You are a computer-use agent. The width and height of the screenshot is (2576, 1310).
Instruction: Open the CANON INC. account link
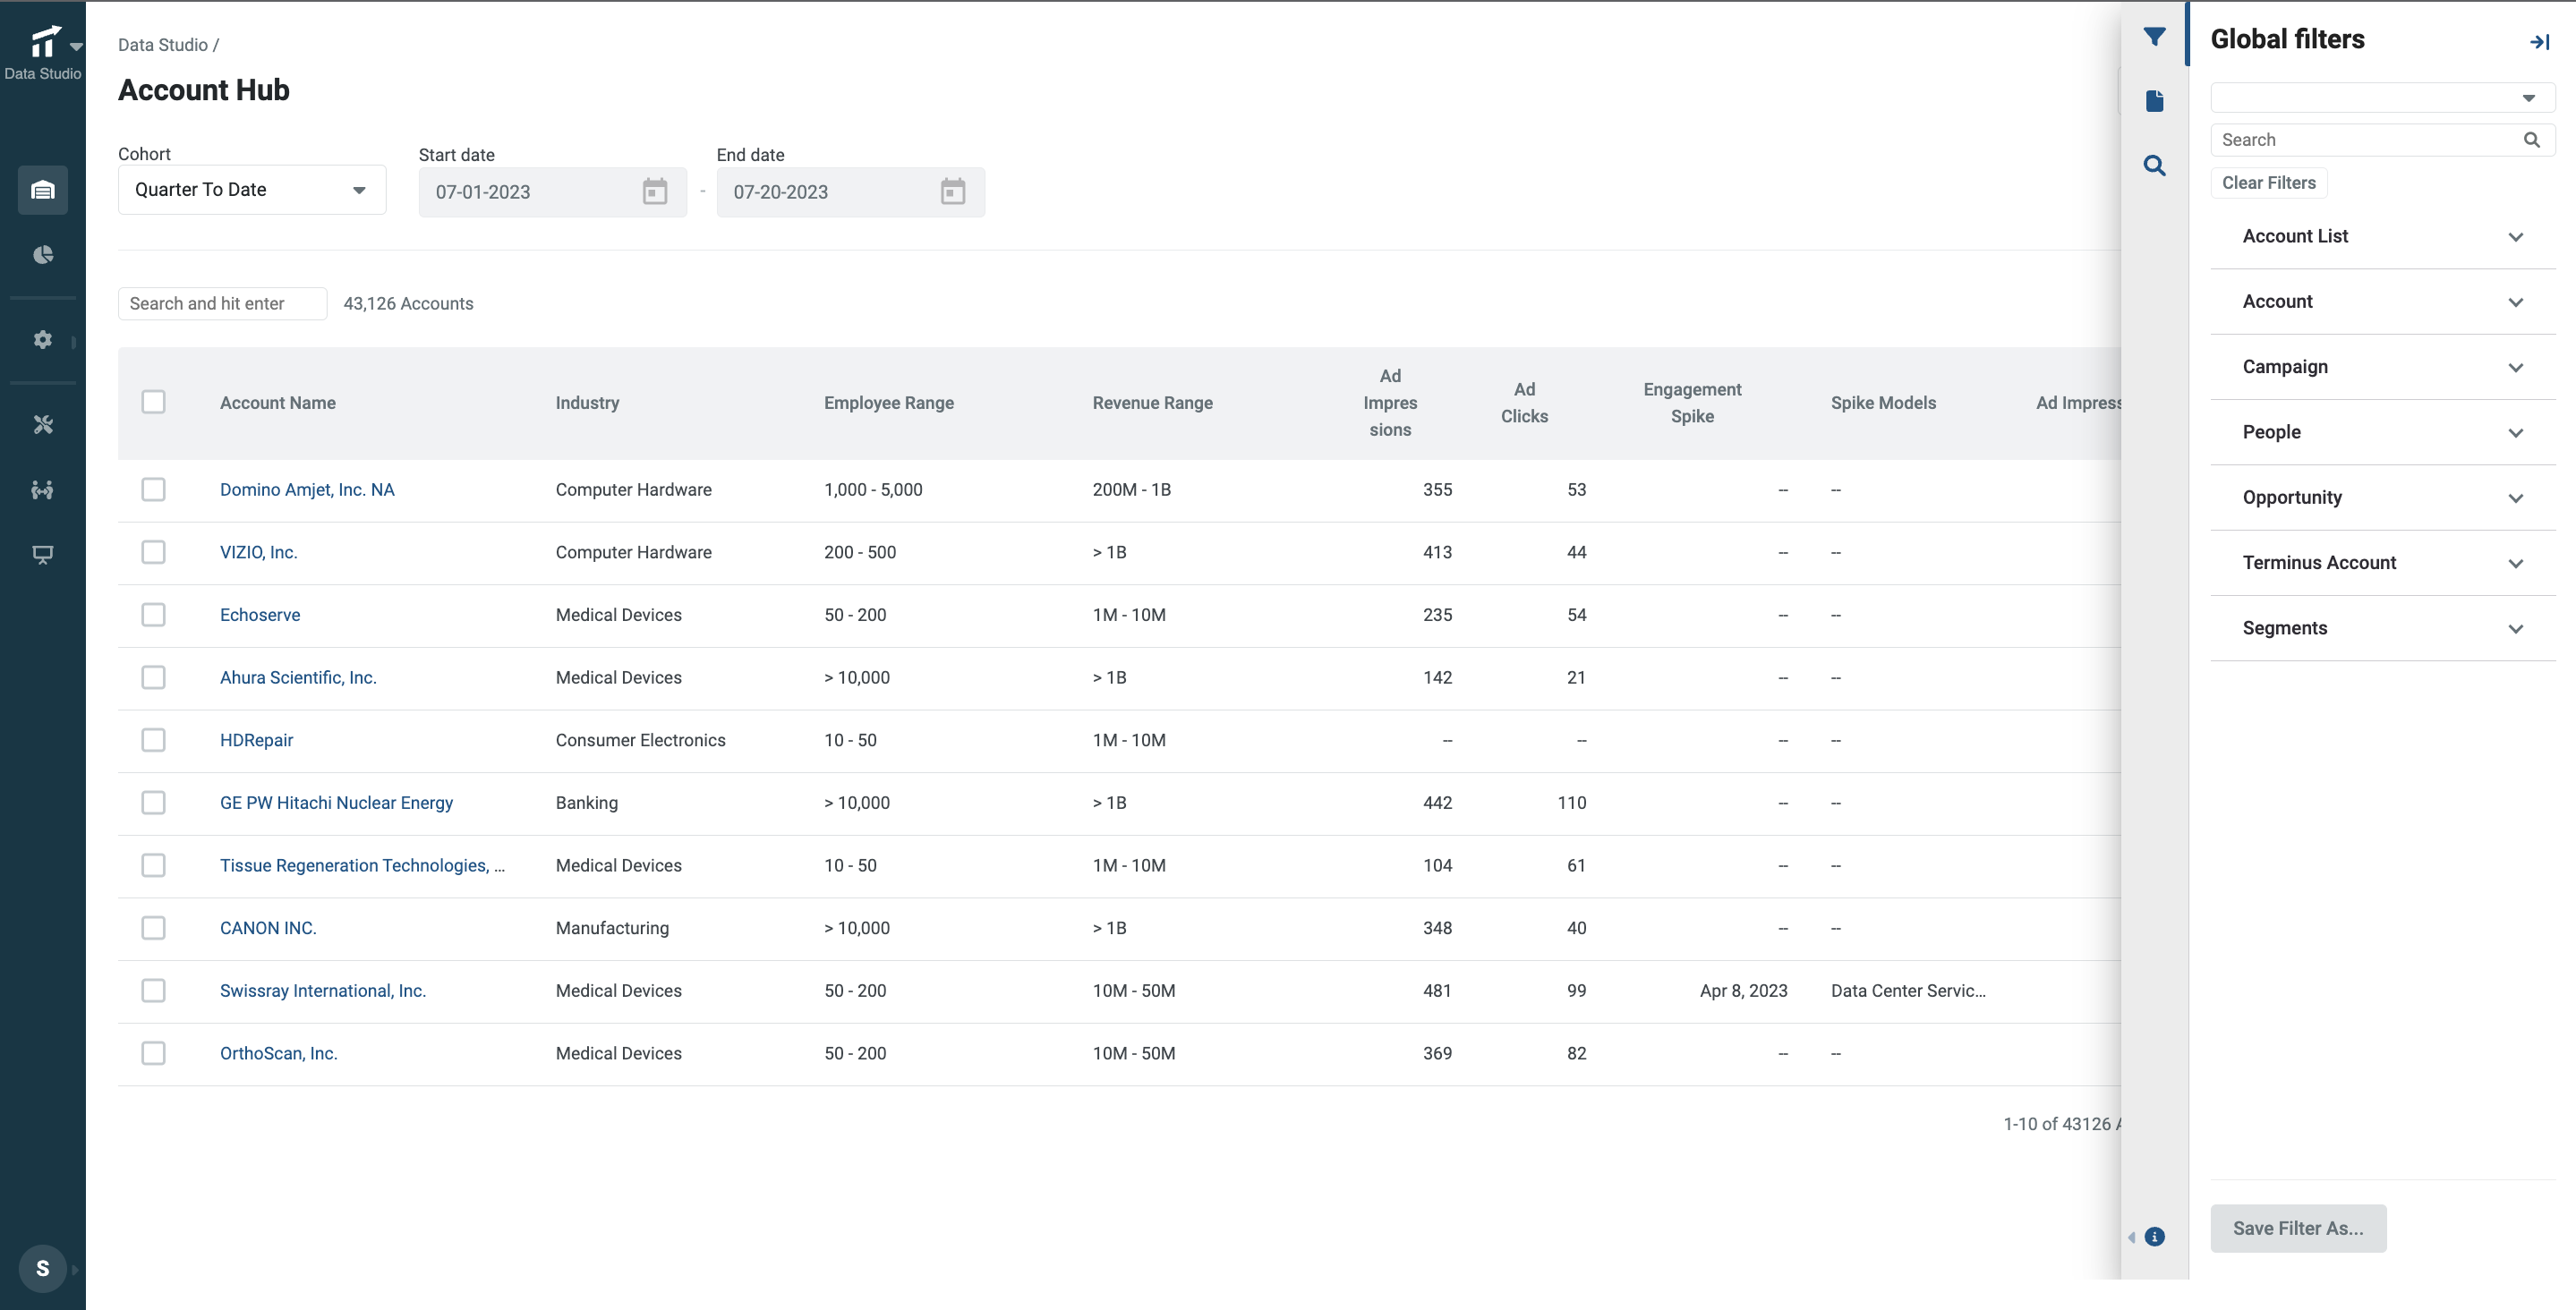[268, 928]
